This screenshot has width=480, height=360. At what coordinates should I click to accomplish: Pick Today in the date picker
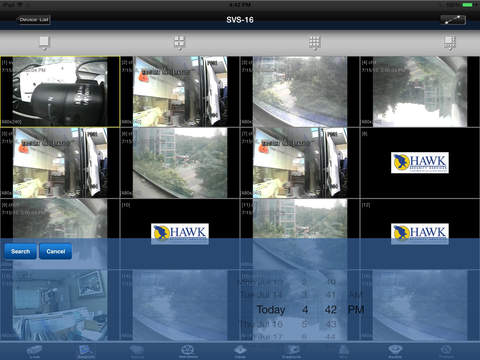coord(271,310)
